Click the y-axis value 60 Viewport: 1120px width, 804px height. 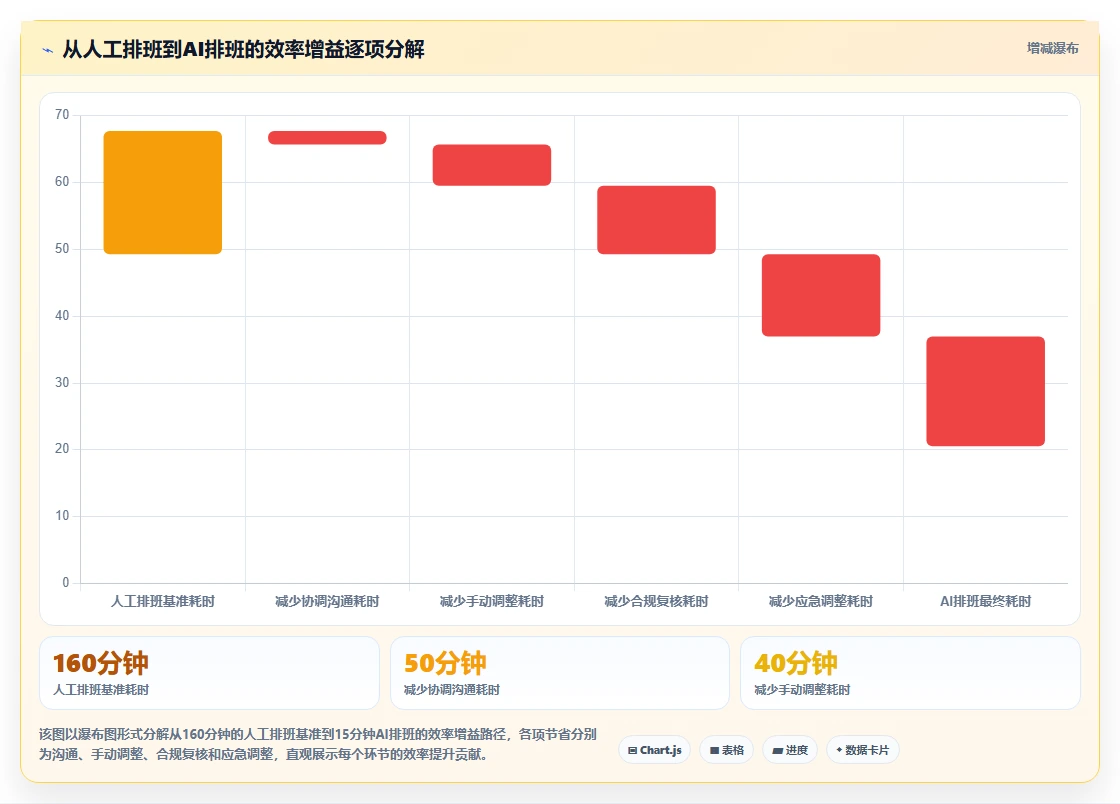[x=62, y=181]
